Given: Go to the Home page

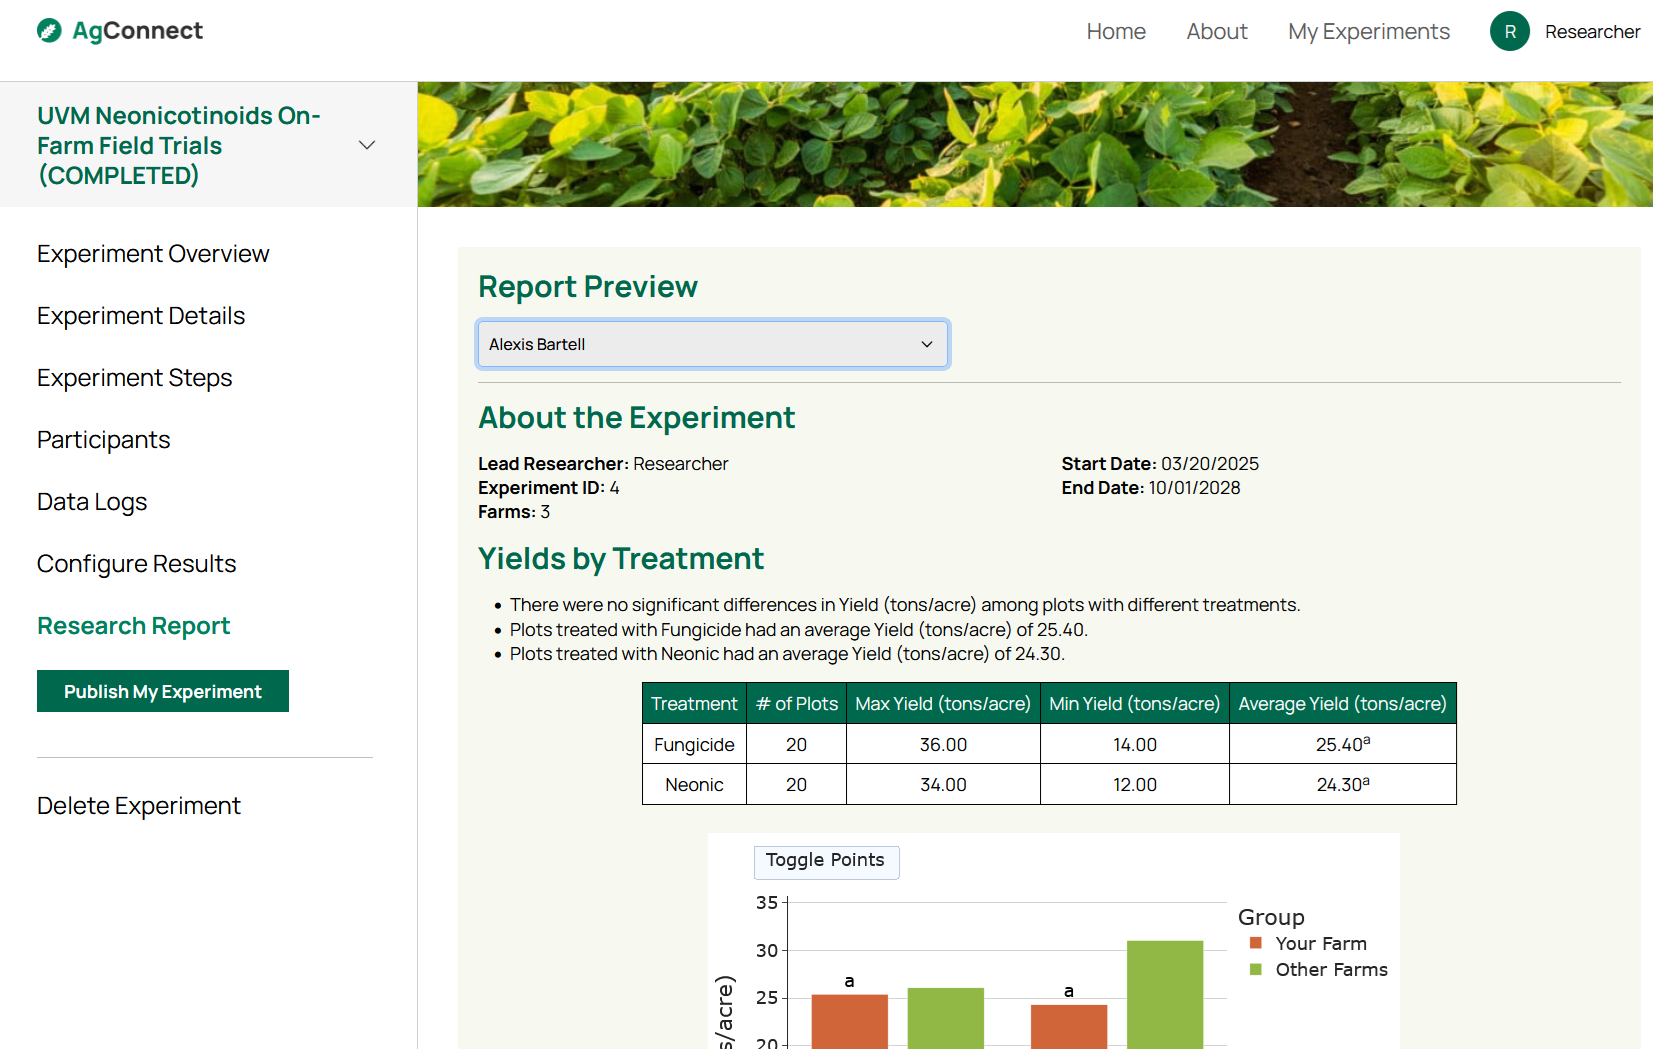Looking at the screenshot, I should pos(1115,32).
